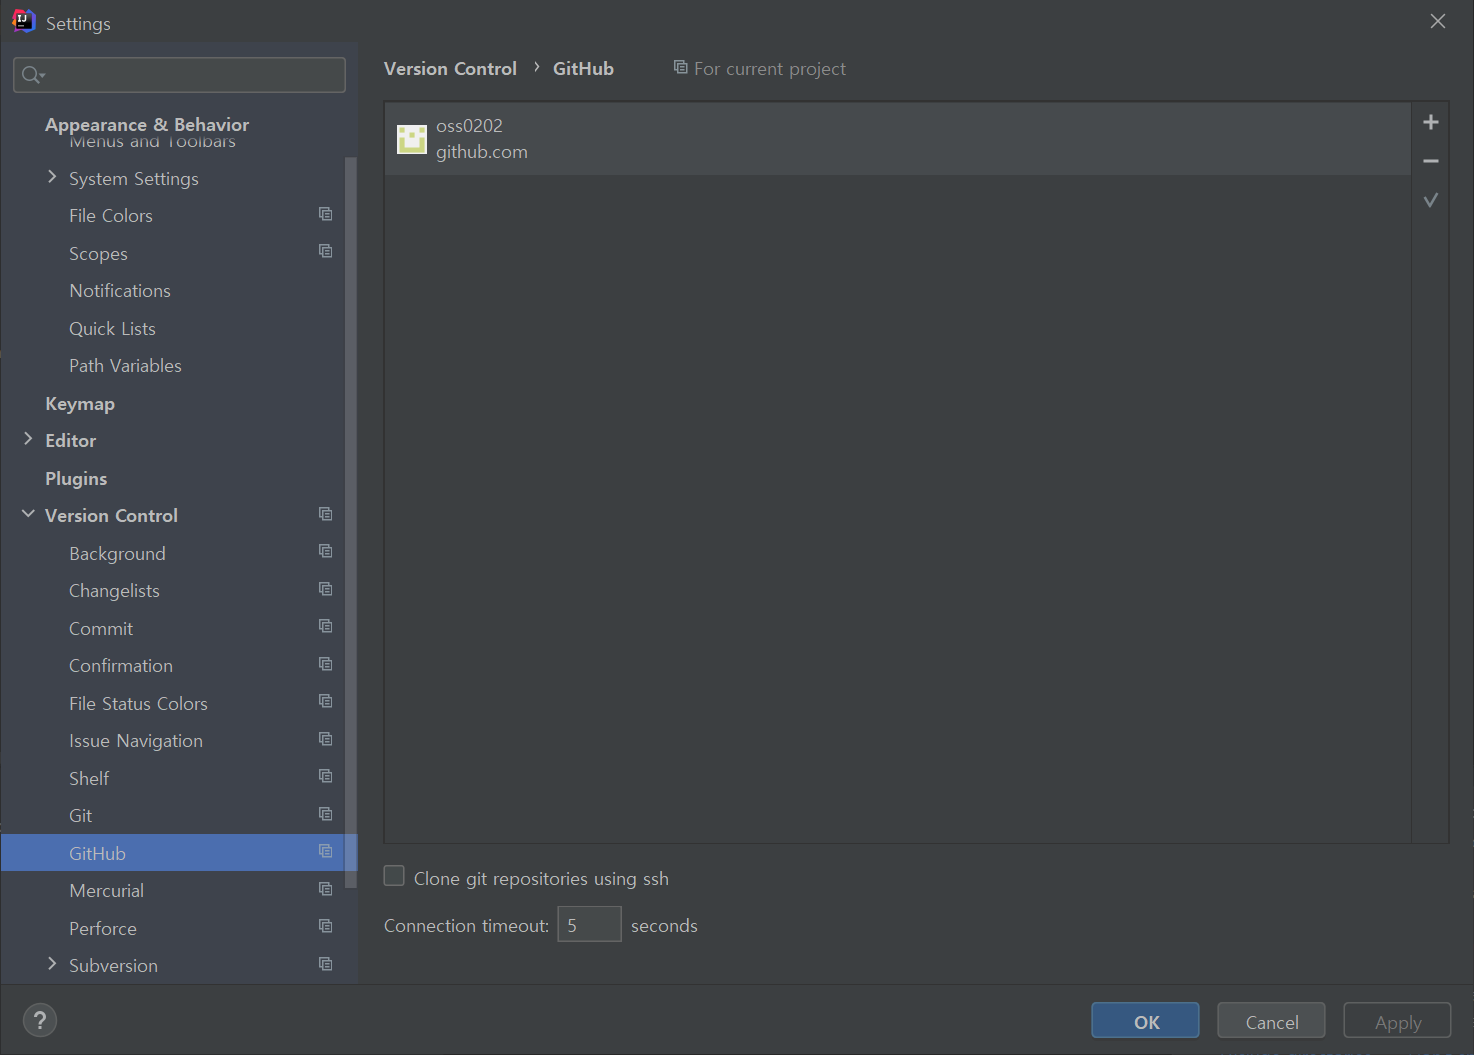Viewport: 1474px width, 1055px height.
Task: Click project-level icon beside File Status Colors
Action: [x=325, y=701]
